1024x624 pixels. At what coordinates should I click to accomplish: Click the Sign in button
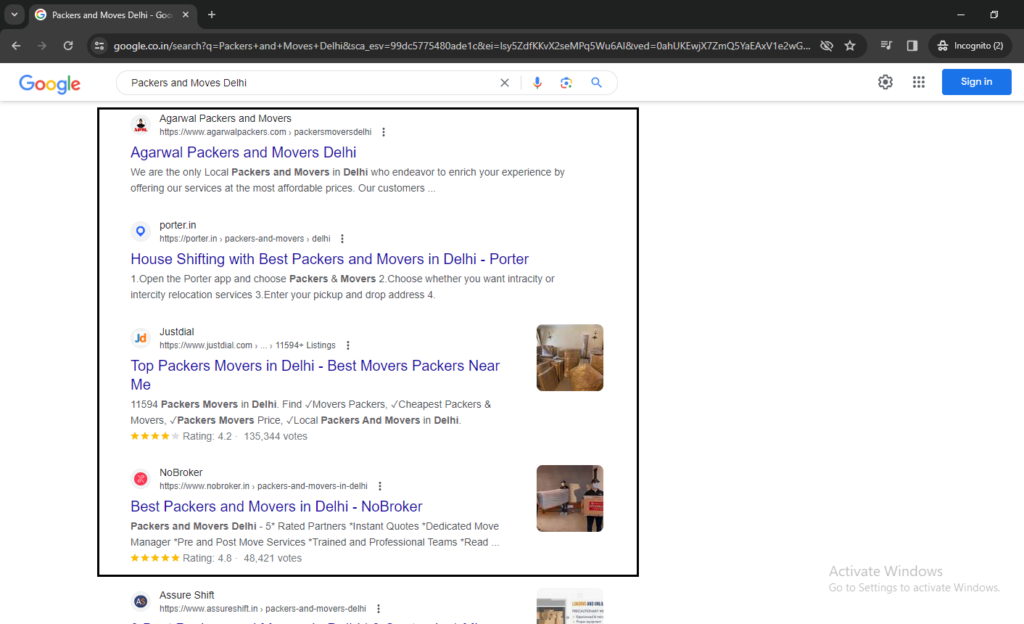[x=976, y=82]
